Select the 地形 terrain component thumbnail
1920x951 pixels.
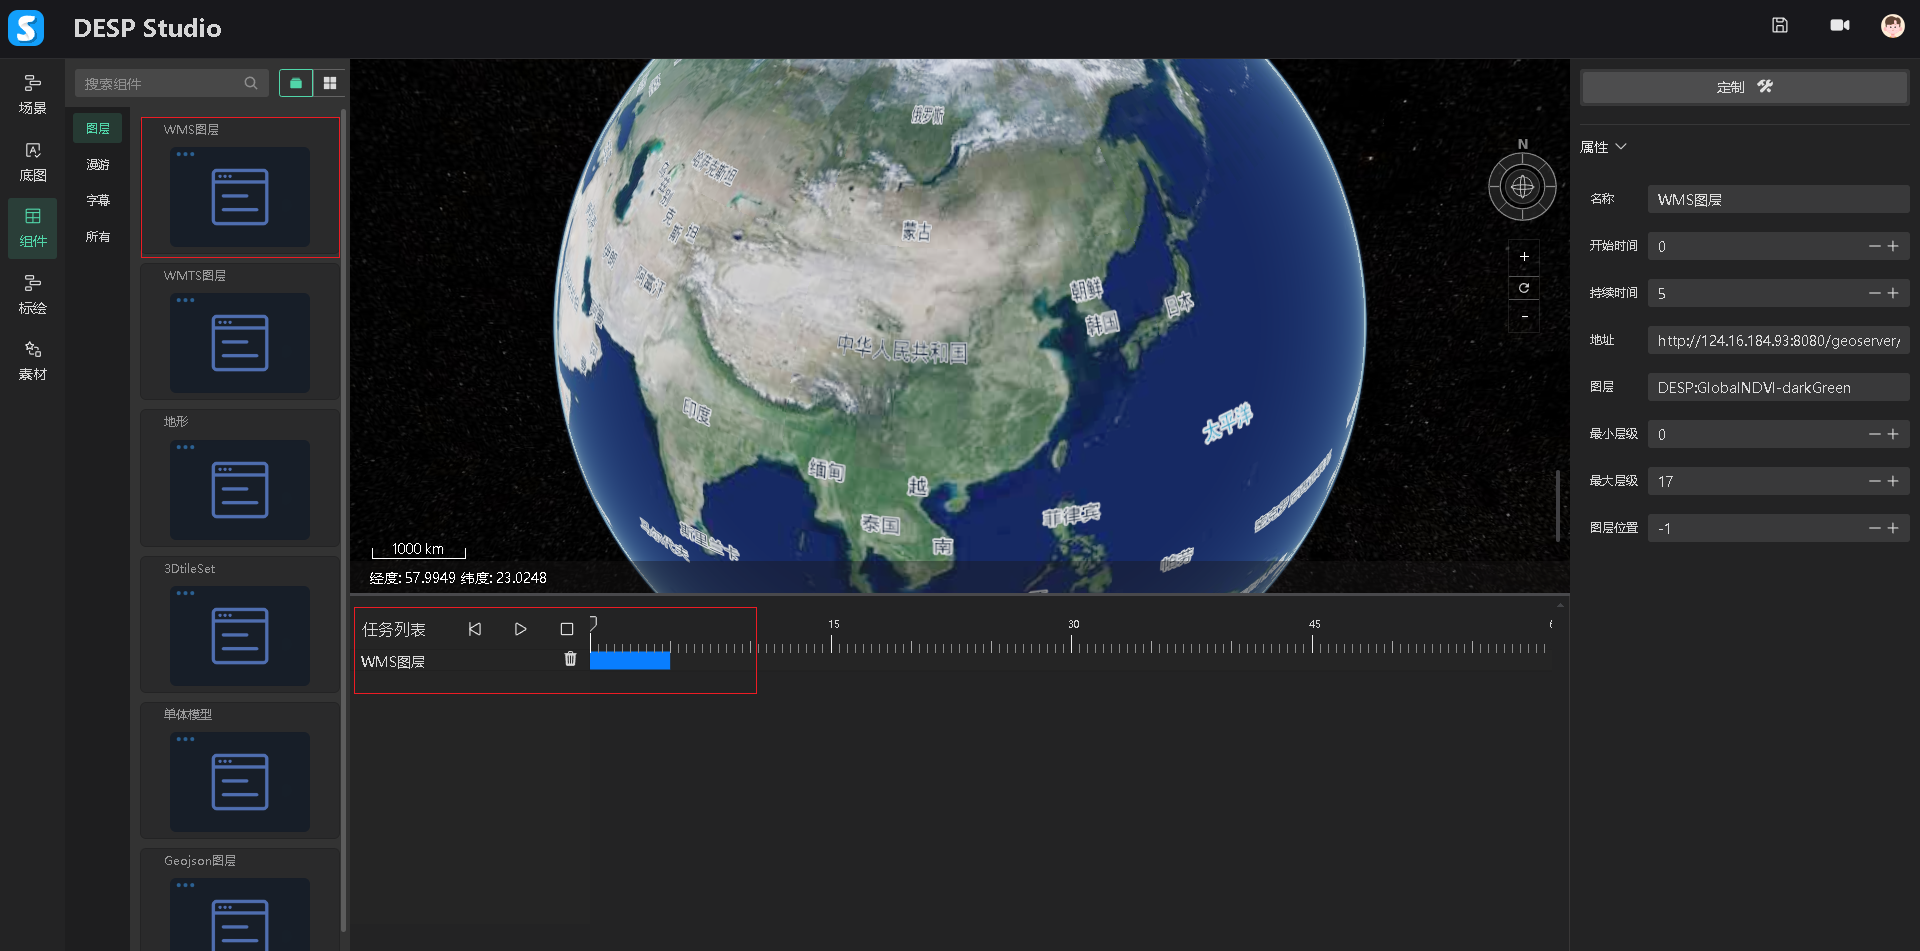pos(240,489)
